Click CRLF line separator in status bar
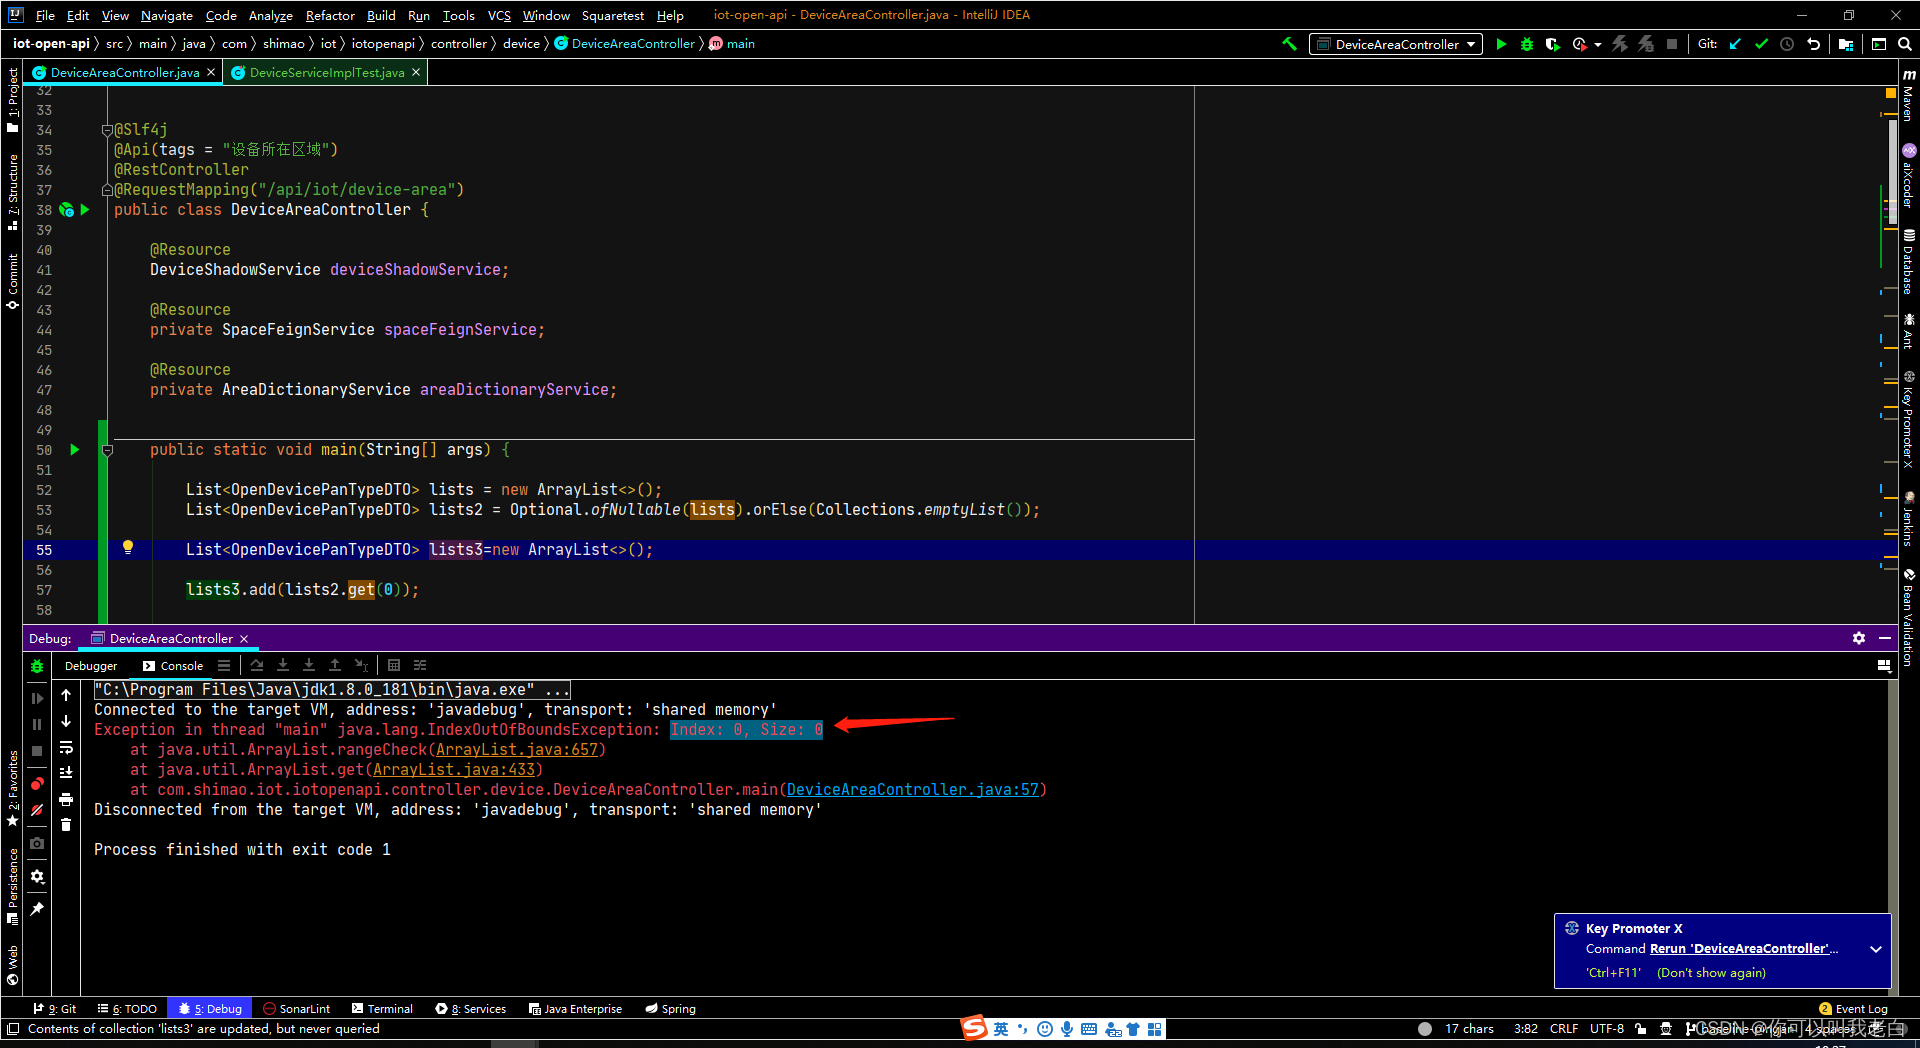 coord(1564,1029)
